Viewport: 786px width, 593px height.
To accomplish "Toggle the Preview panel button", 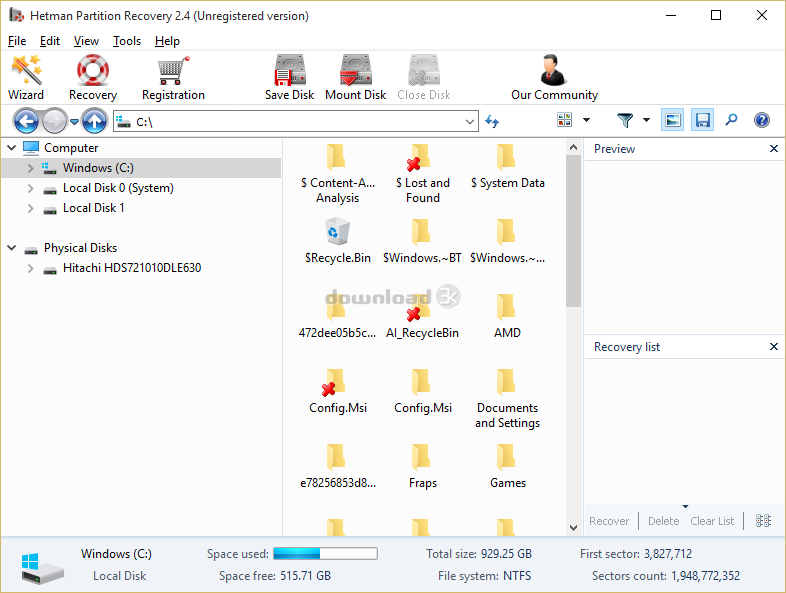I will [x=672, y=120].
